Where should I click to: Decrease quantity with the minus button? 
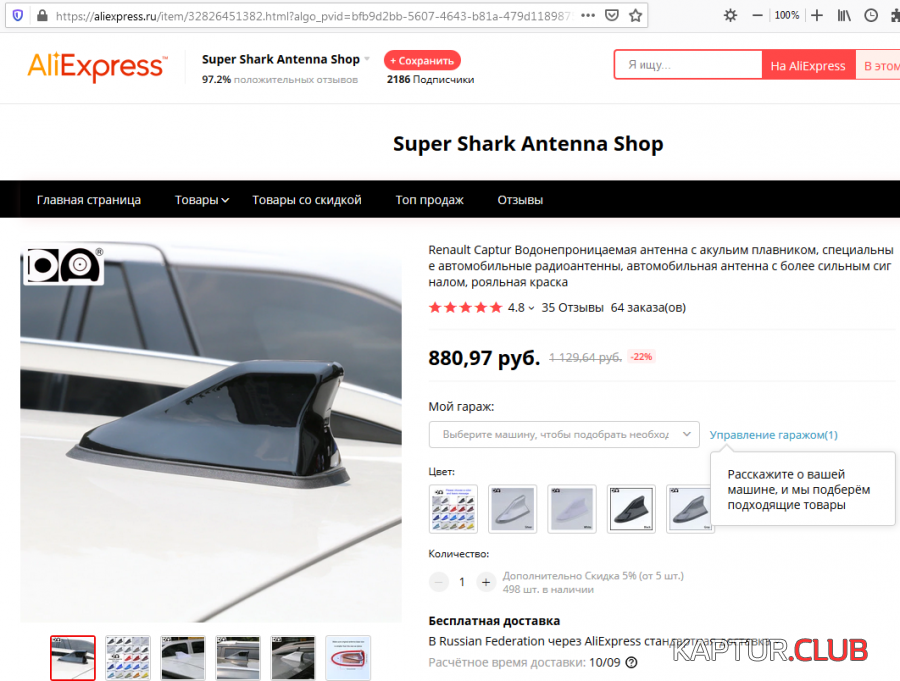(439, 582)
